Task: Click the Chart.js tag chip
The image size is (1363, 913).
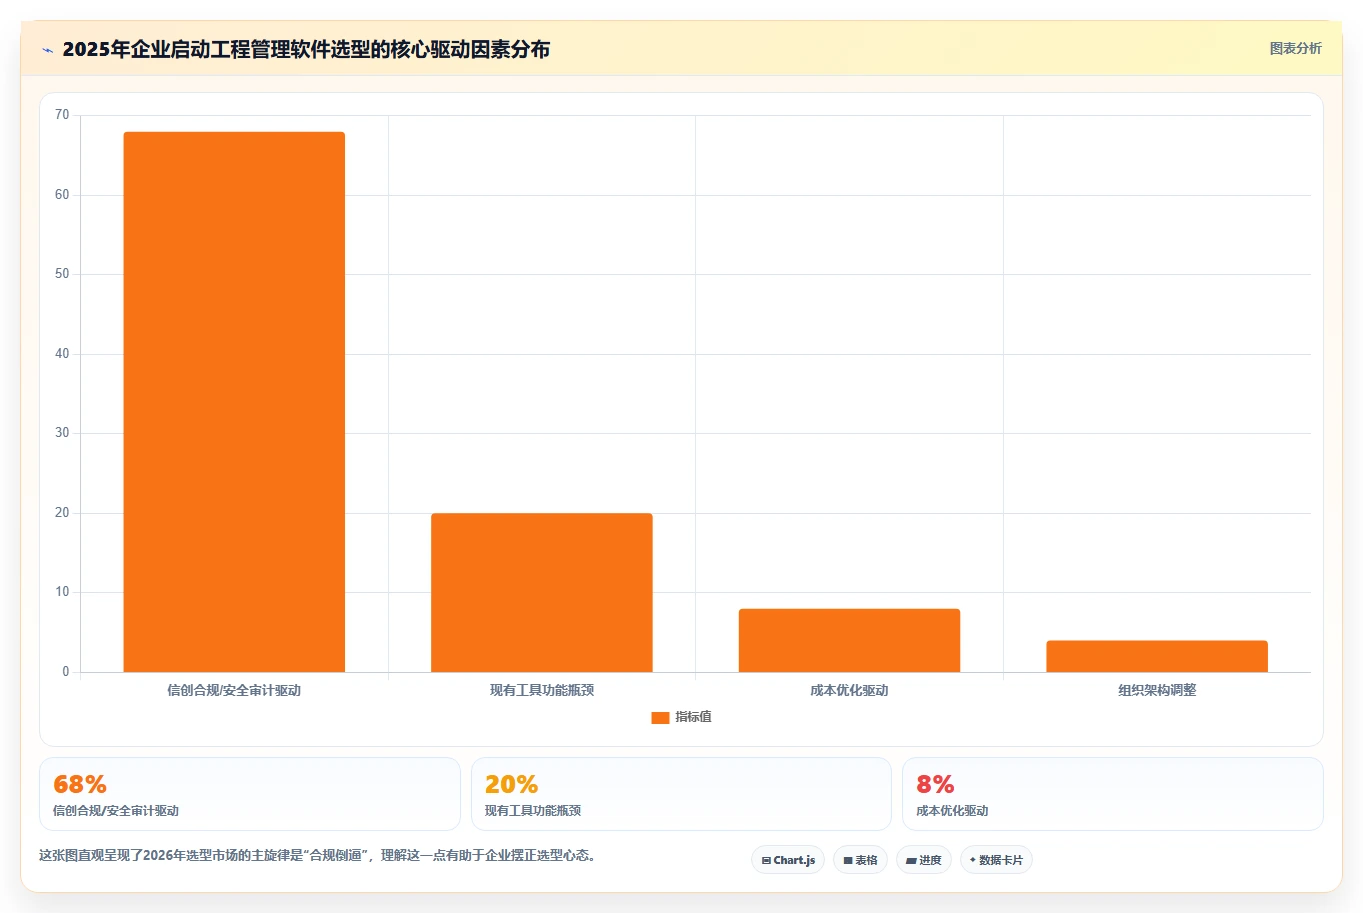Action: 788,860
